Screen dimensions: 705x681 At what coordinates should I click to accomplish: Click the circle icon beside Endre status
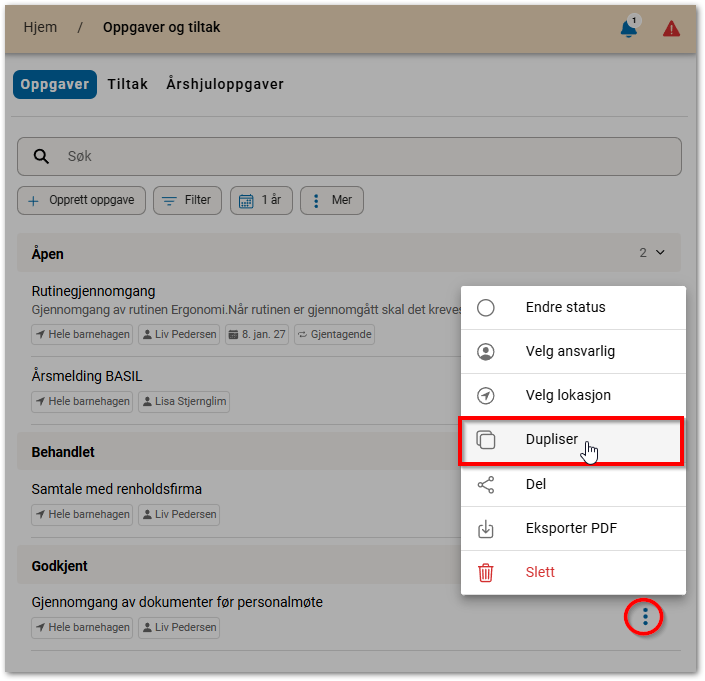(486, 308)
